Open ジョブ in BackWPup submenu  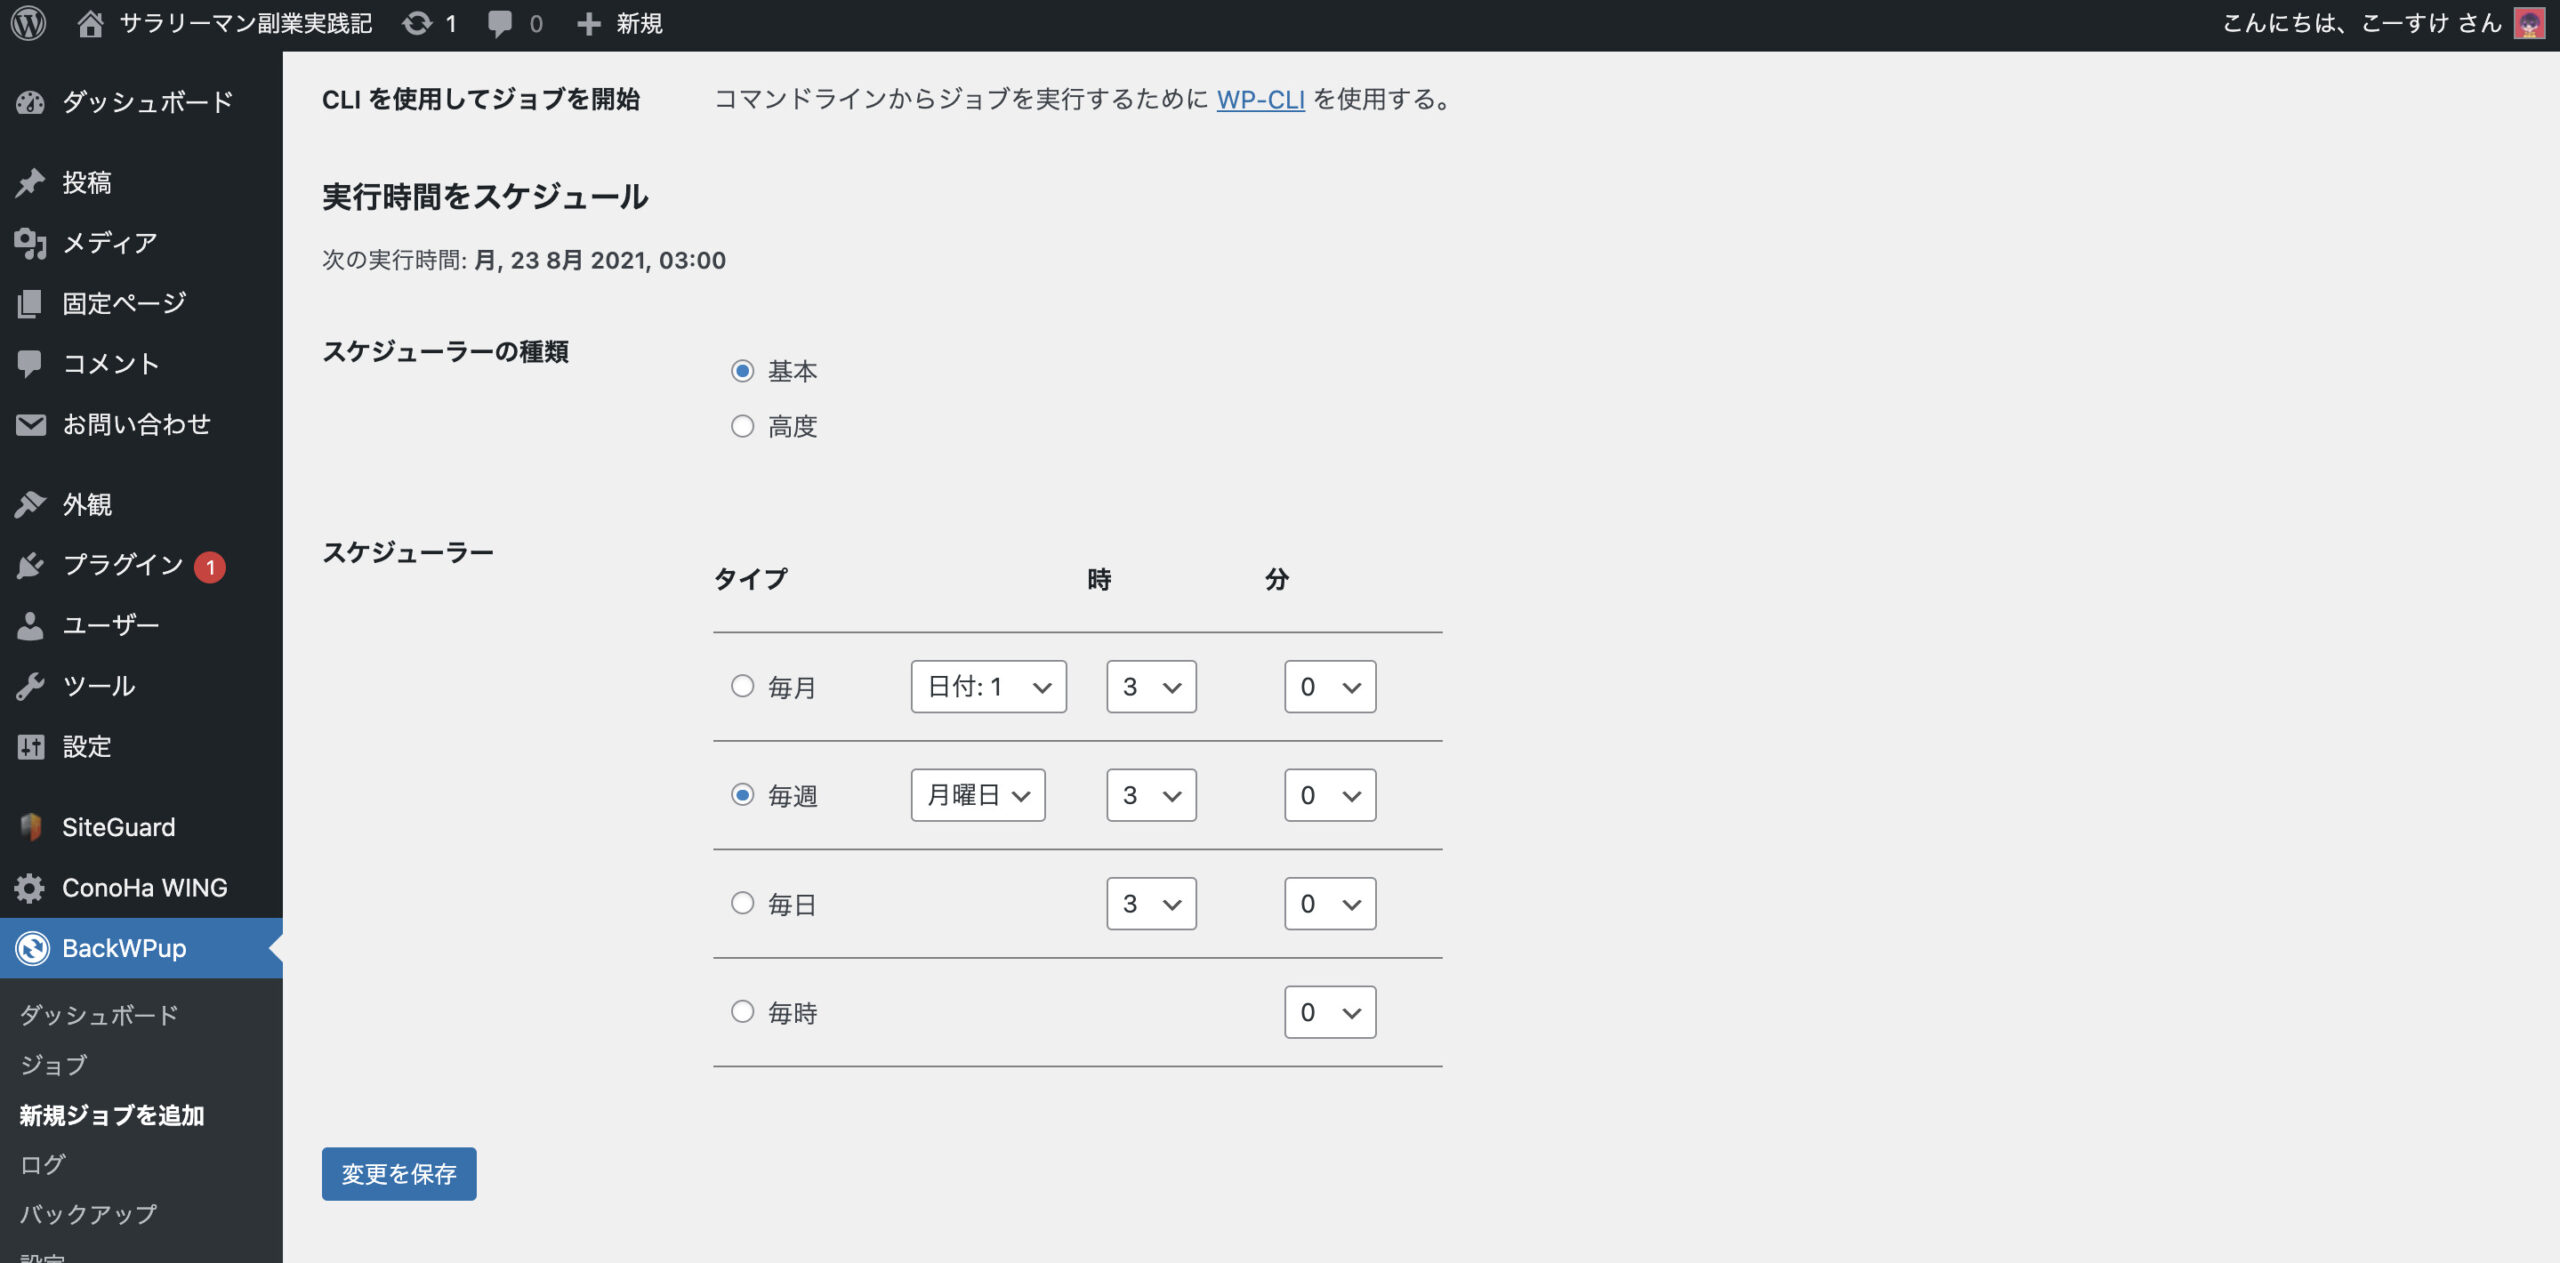click(x=54, y=1065)
